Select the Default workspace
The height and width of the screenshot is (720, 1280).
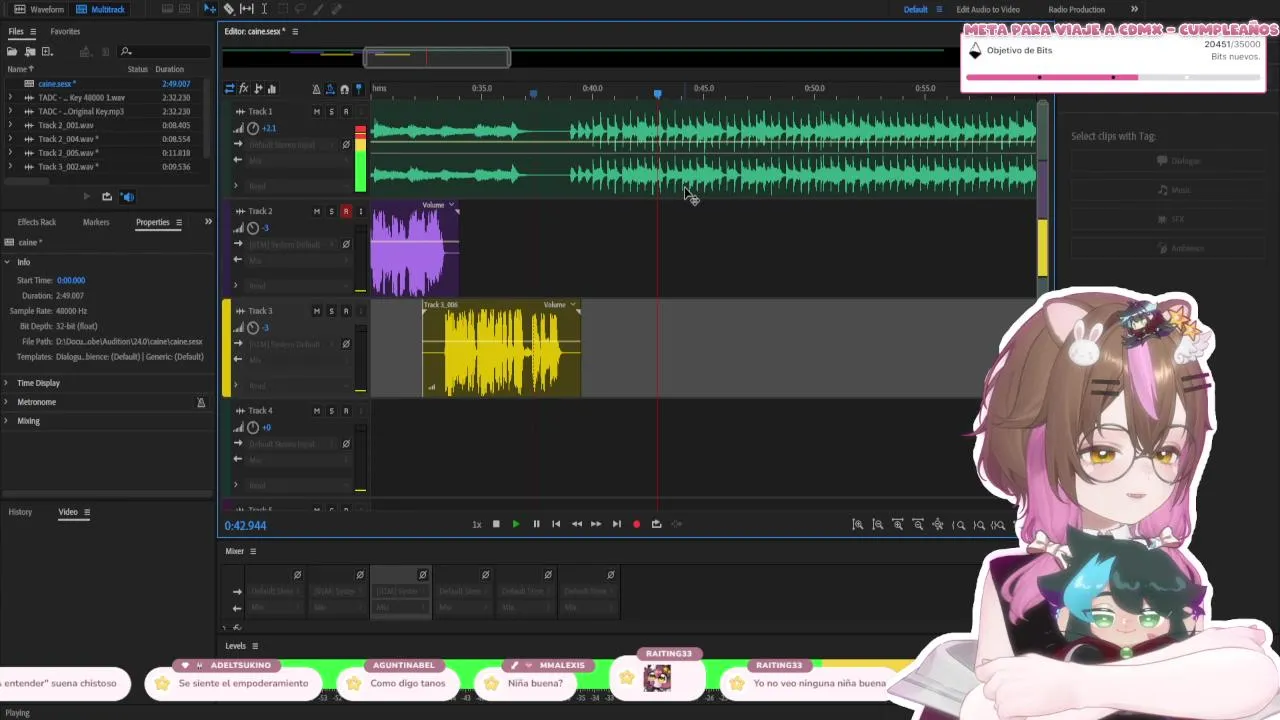click(916, 9)
